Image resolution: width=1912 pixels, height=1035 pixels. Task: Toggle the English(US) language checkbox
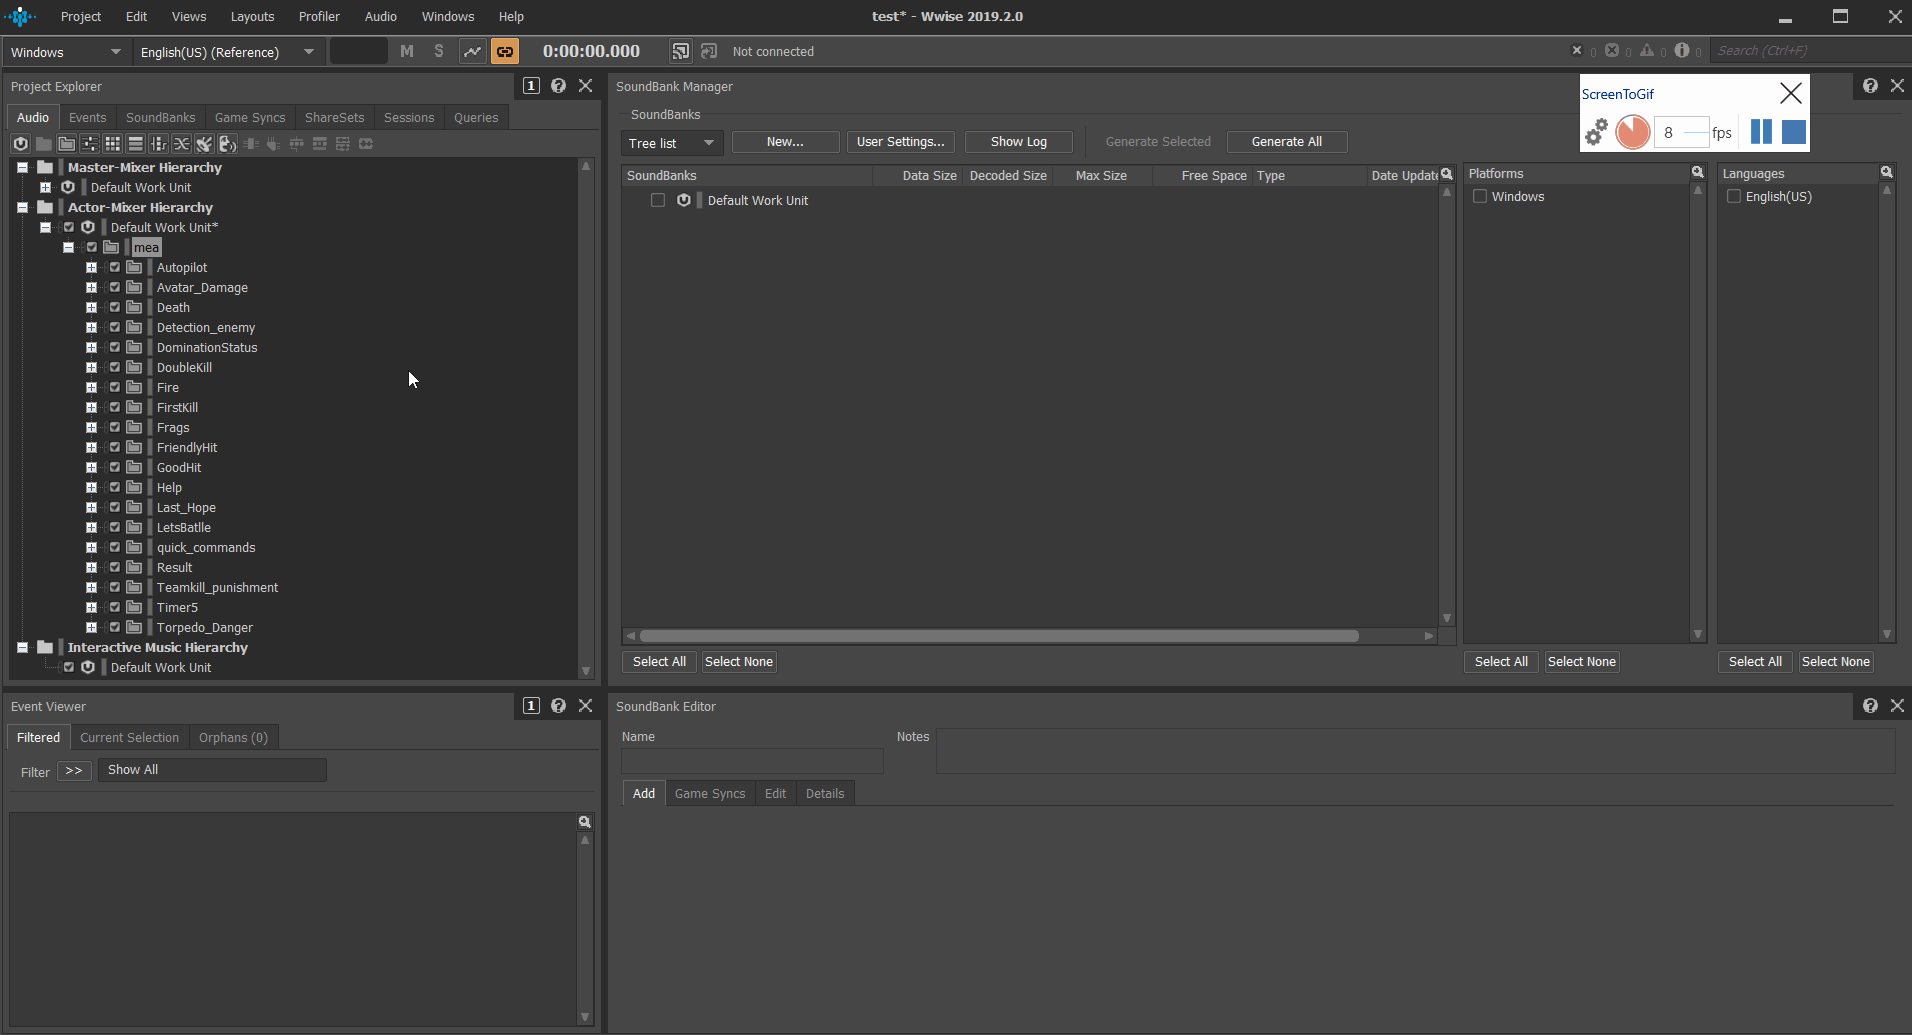pyautogui.click(x=1734, y=197)
